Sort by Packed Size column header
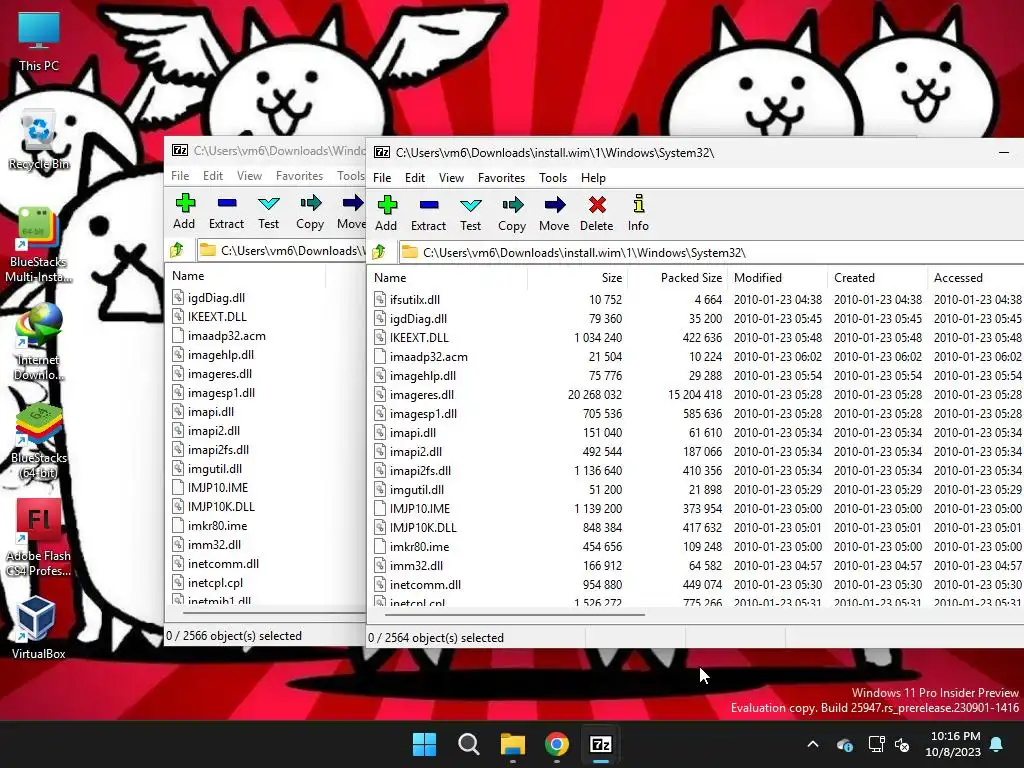The image size is (1024, 768). pyautogui.click(x=677, y=278)
